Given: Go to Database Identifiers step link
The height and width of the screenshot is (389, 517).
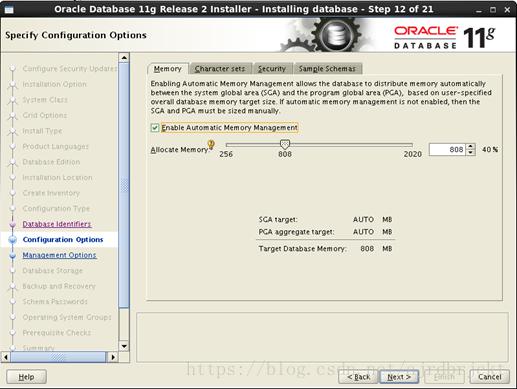Looking at the screenshot, I should (57, 224).
